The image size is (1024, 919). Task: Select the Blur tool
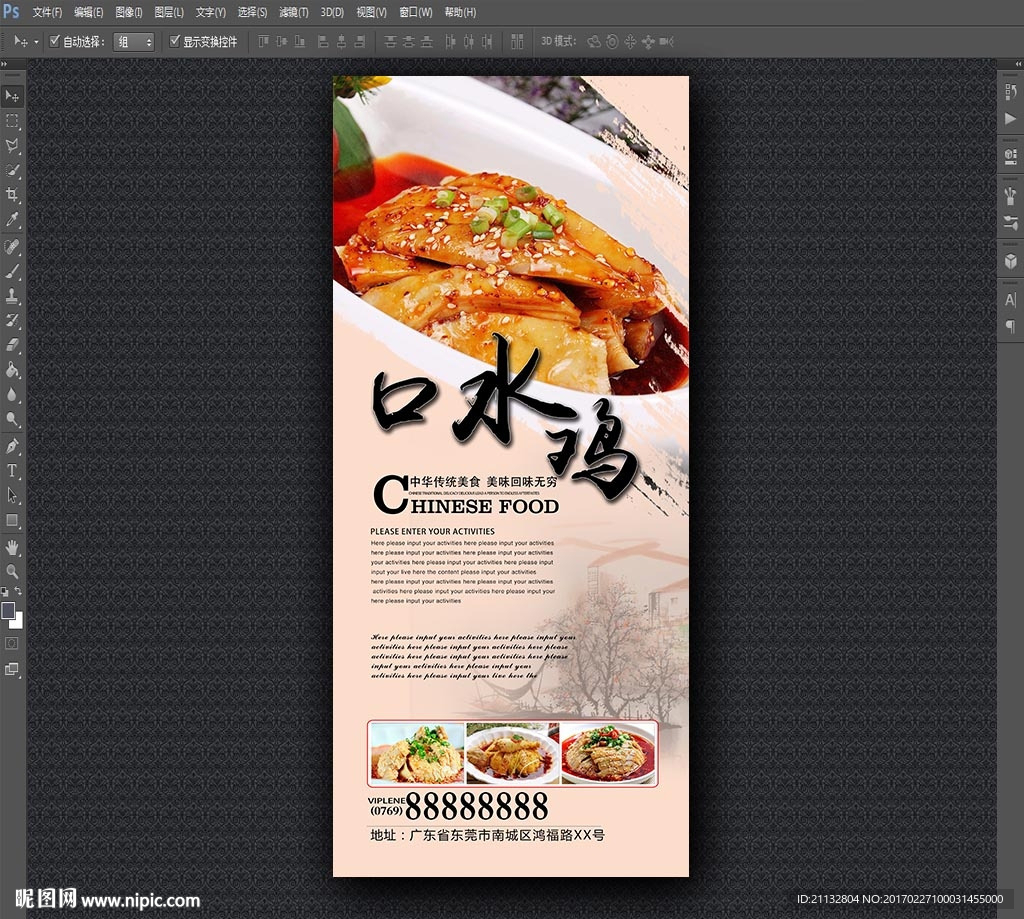(12, 395)
